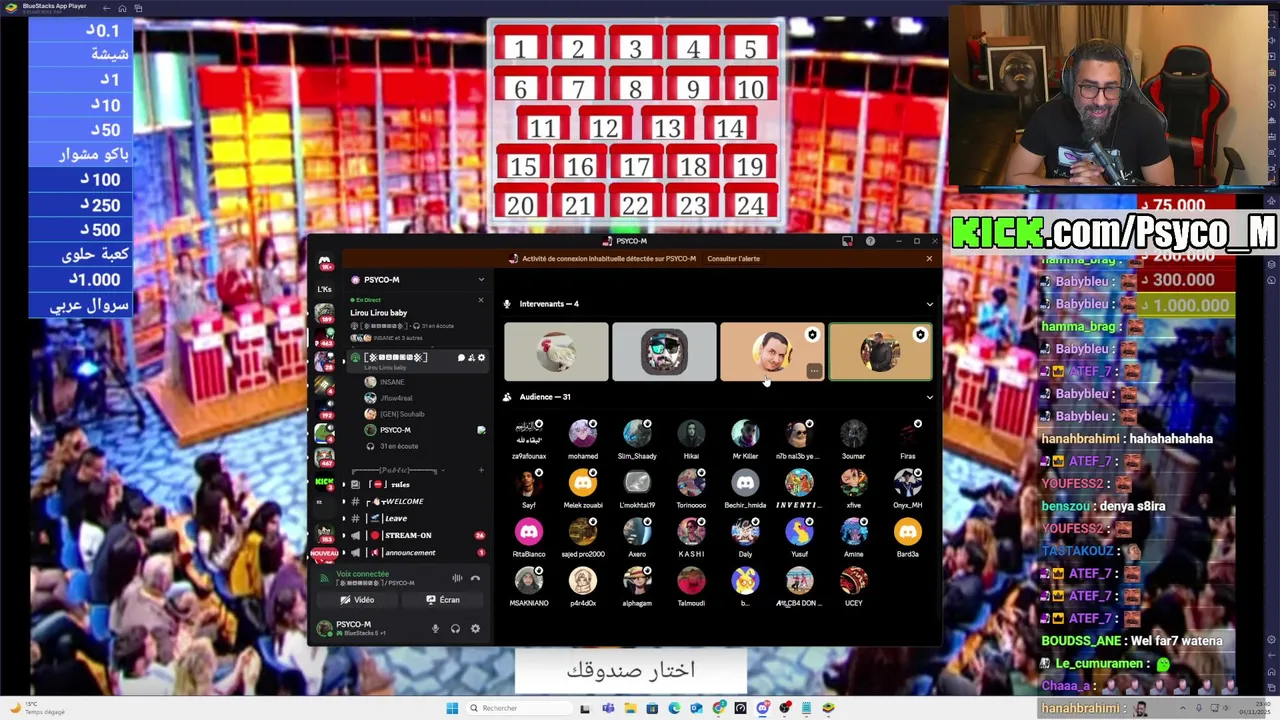
Task: Close the unusual login activity alert banner
Action: coord(928,259)
